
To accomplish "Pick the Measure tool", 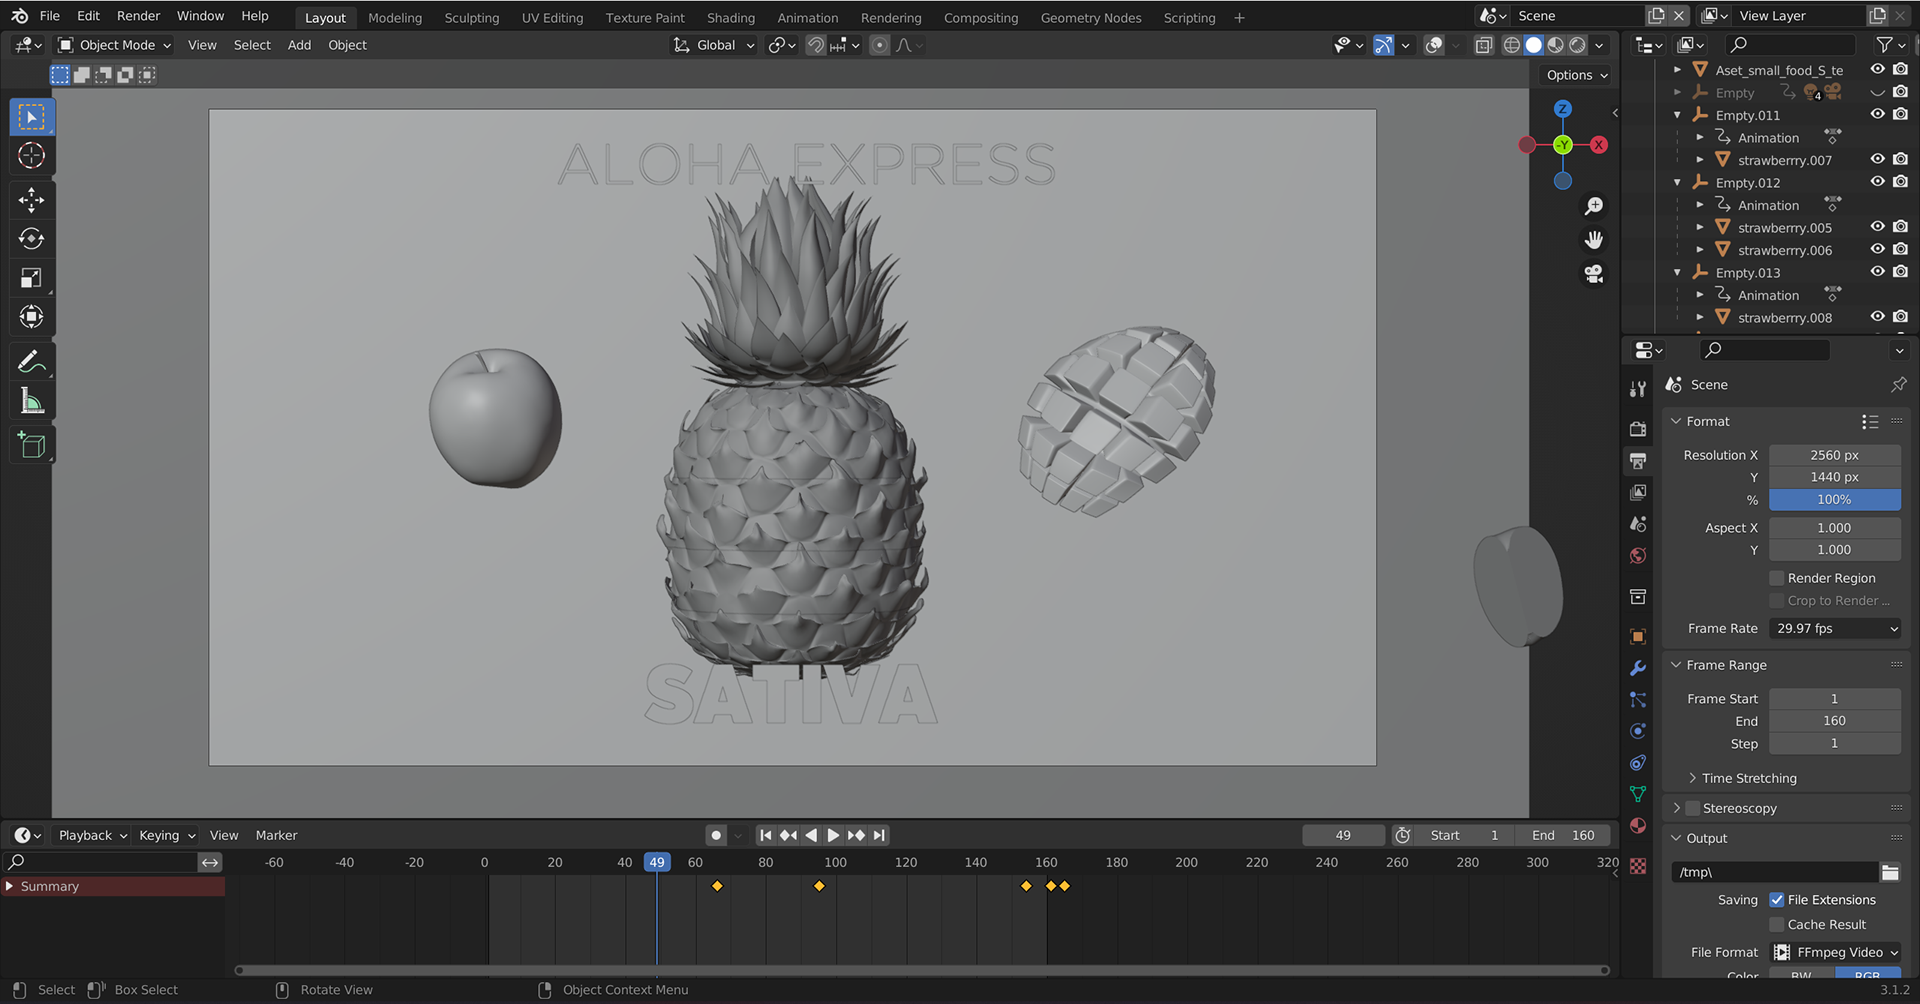I will pyautogui.click(x=31, y=402).
